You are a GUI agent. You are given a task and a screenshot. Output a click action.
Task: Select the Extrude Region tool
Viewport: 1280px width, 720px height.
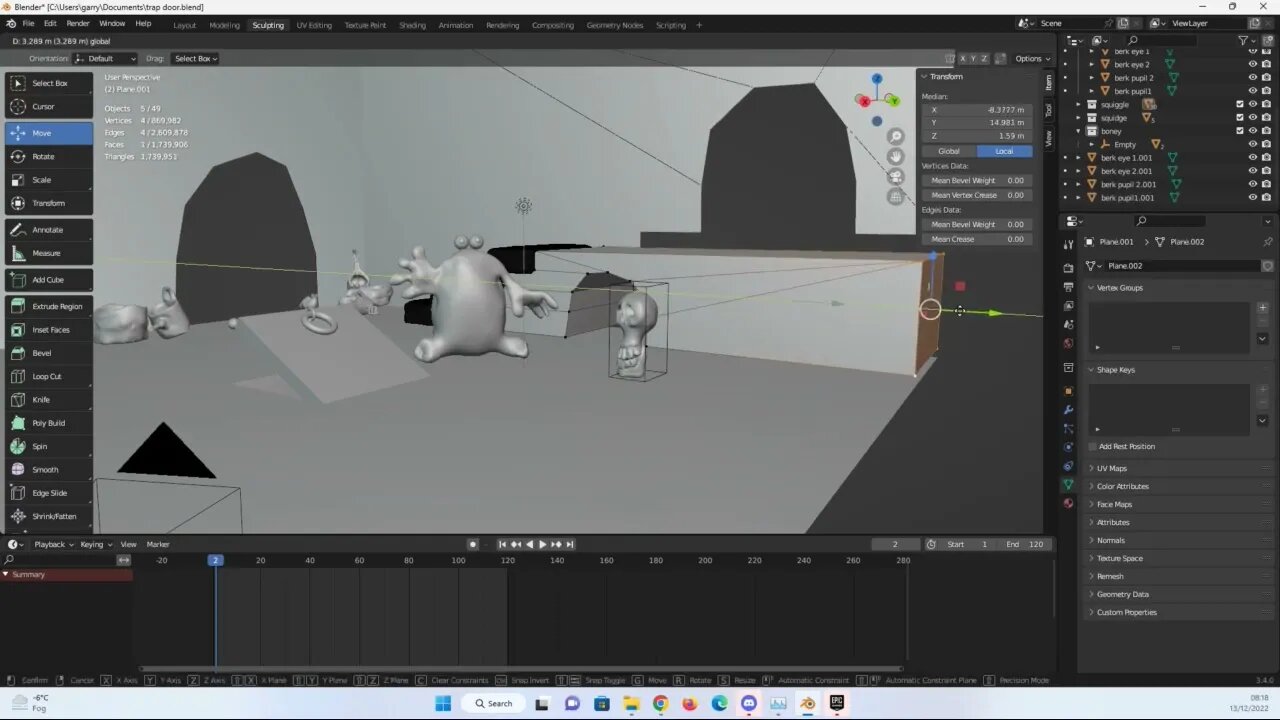48,306
